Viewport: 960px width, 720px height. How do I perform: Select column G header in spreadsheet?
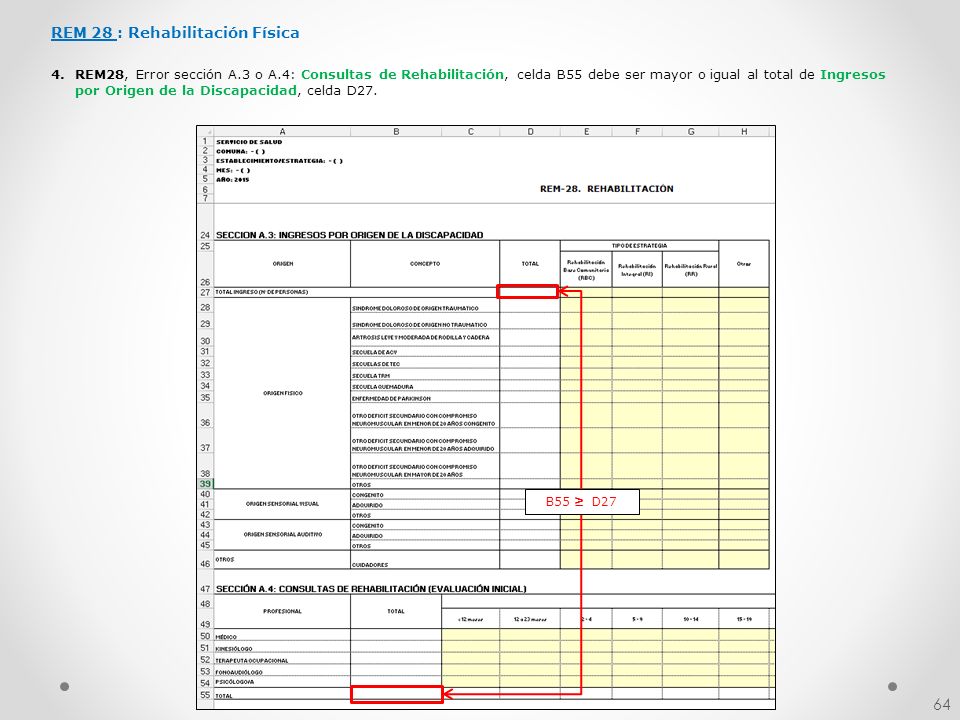pos(691,132)
